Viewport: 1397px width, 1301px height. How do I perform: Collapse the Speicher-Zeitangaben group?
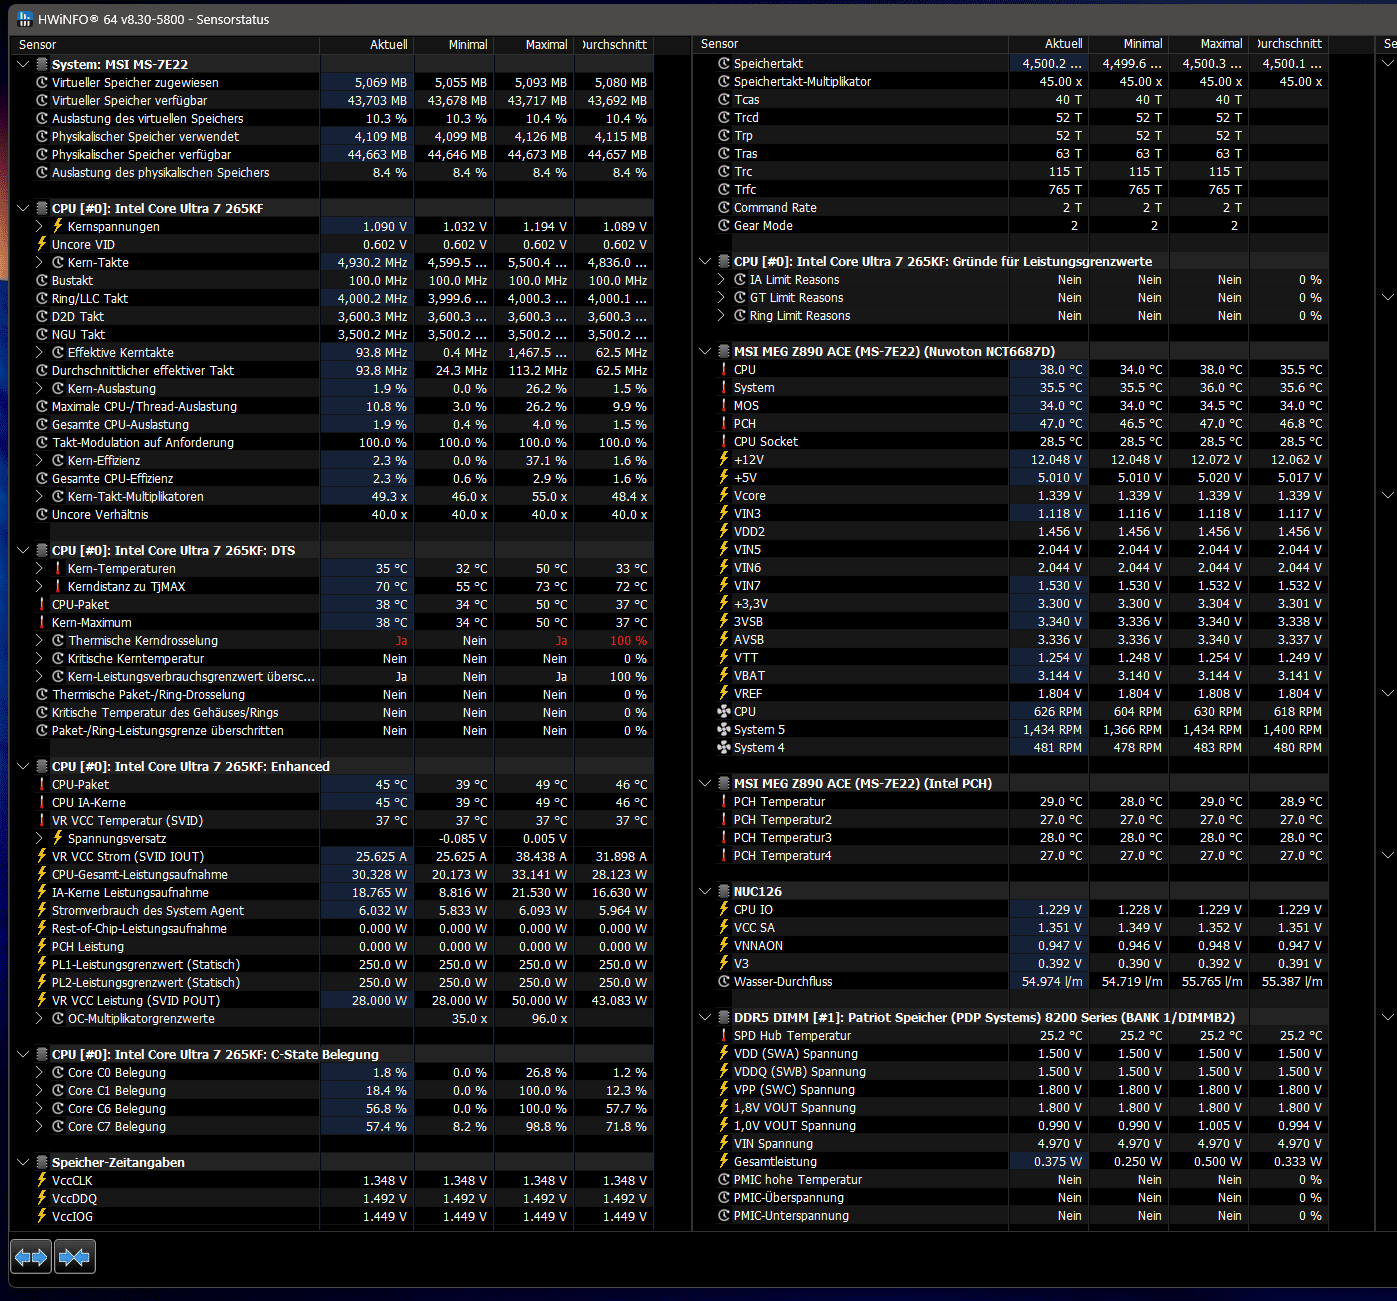(x=23, y=1162)
